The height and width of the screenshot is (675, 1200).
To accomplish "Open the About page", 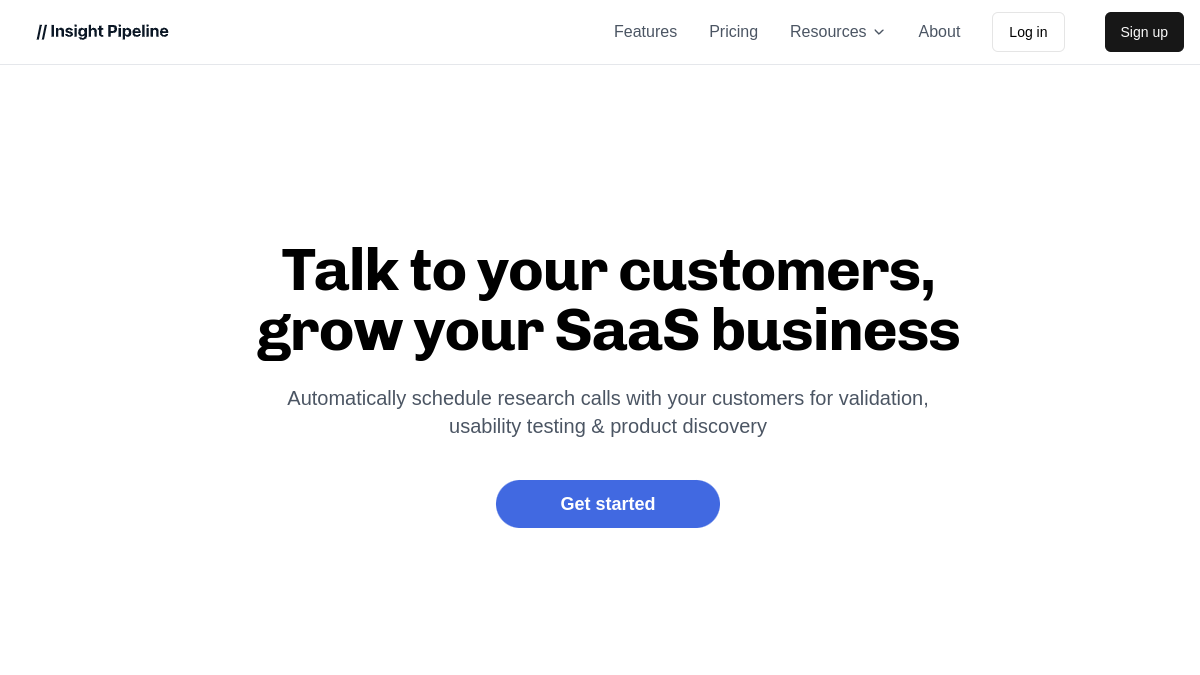I will [x=939, y=32].
